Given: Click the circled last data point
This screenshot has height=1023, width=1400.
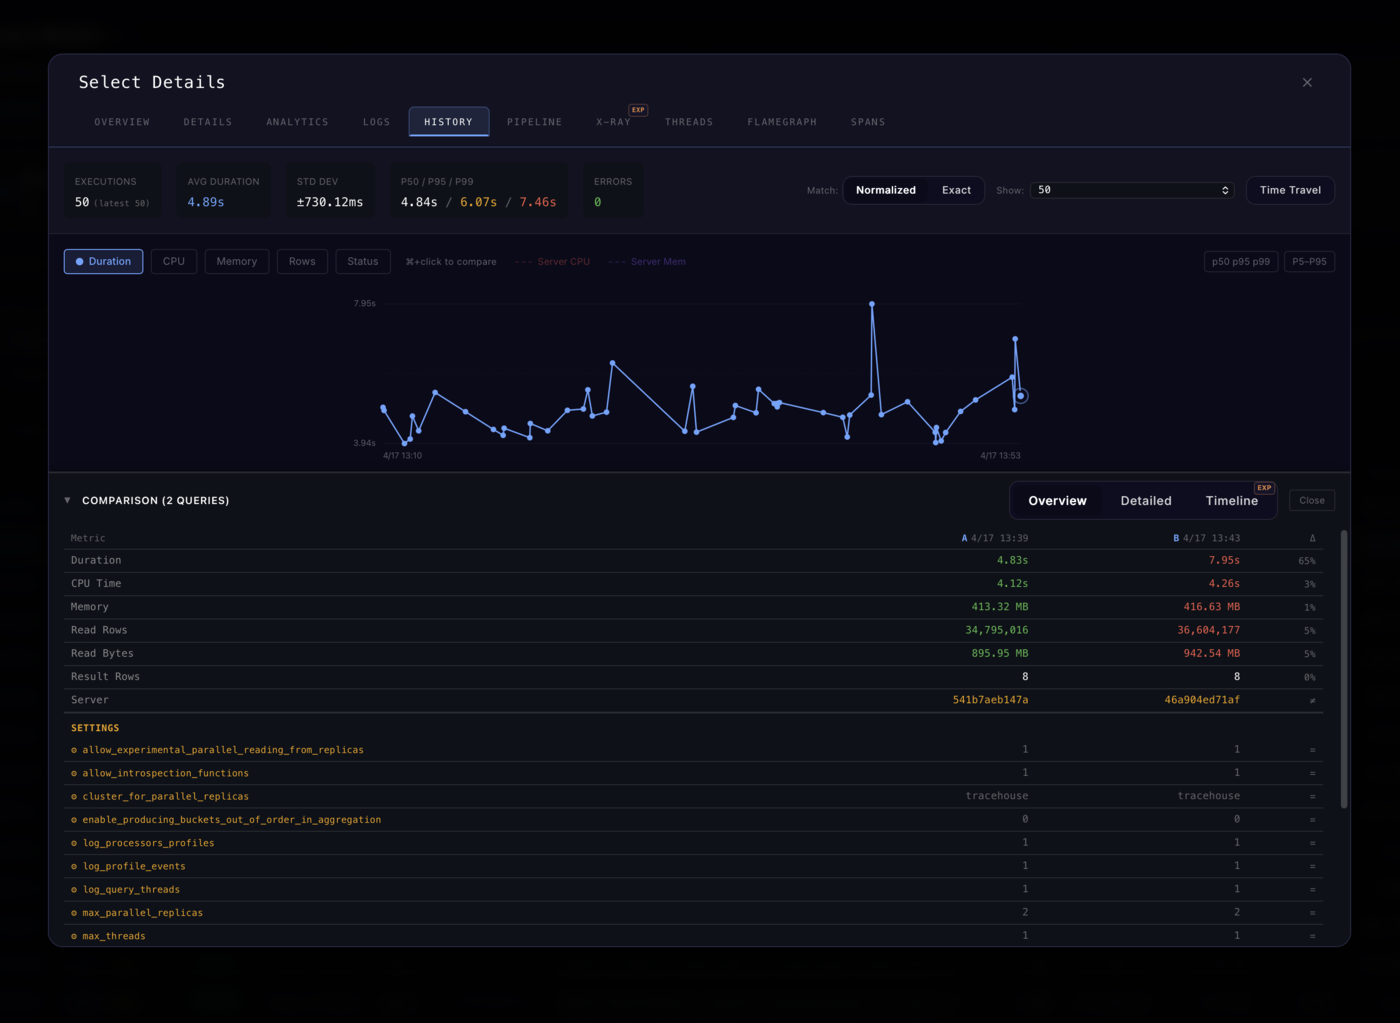Looking at the screenshot, I should [1021, 396].
